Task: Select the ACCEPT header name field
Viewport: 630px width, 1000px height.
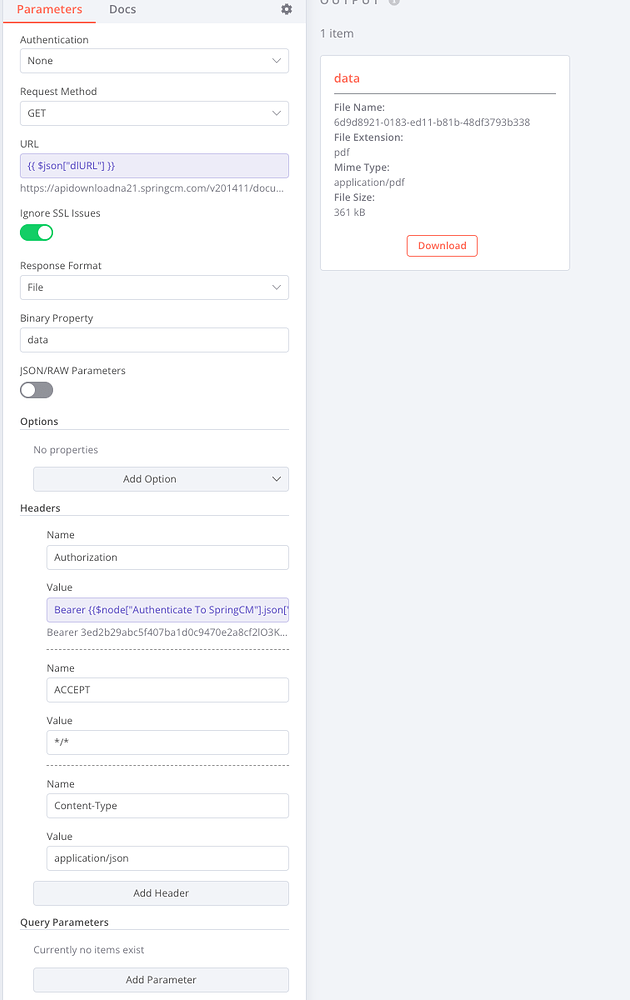Action: pyautogui.click(x=167, y=689)
